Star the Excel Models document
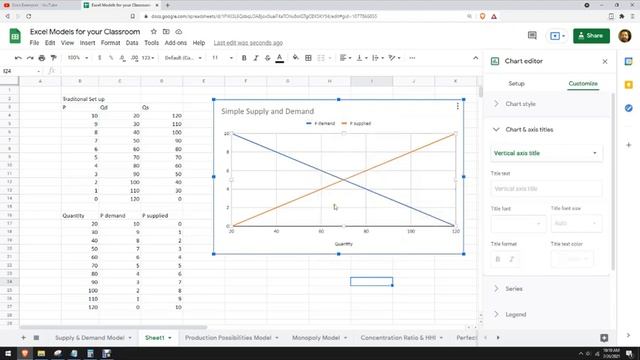The width and height of the screenshot is (640, 360). click(153, 31)
